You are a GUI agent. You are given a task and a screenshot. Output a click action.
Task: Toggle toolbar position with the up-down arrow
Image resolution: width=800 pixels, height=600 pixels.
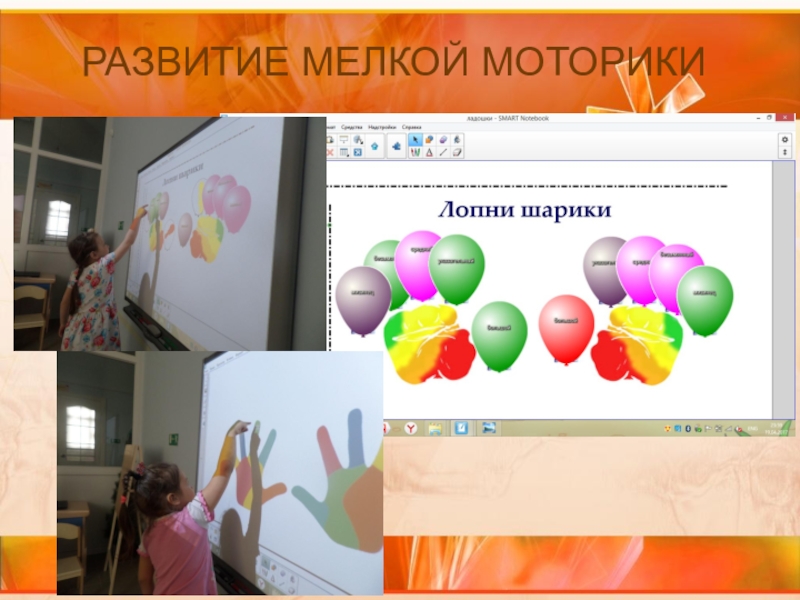point(785,152)
